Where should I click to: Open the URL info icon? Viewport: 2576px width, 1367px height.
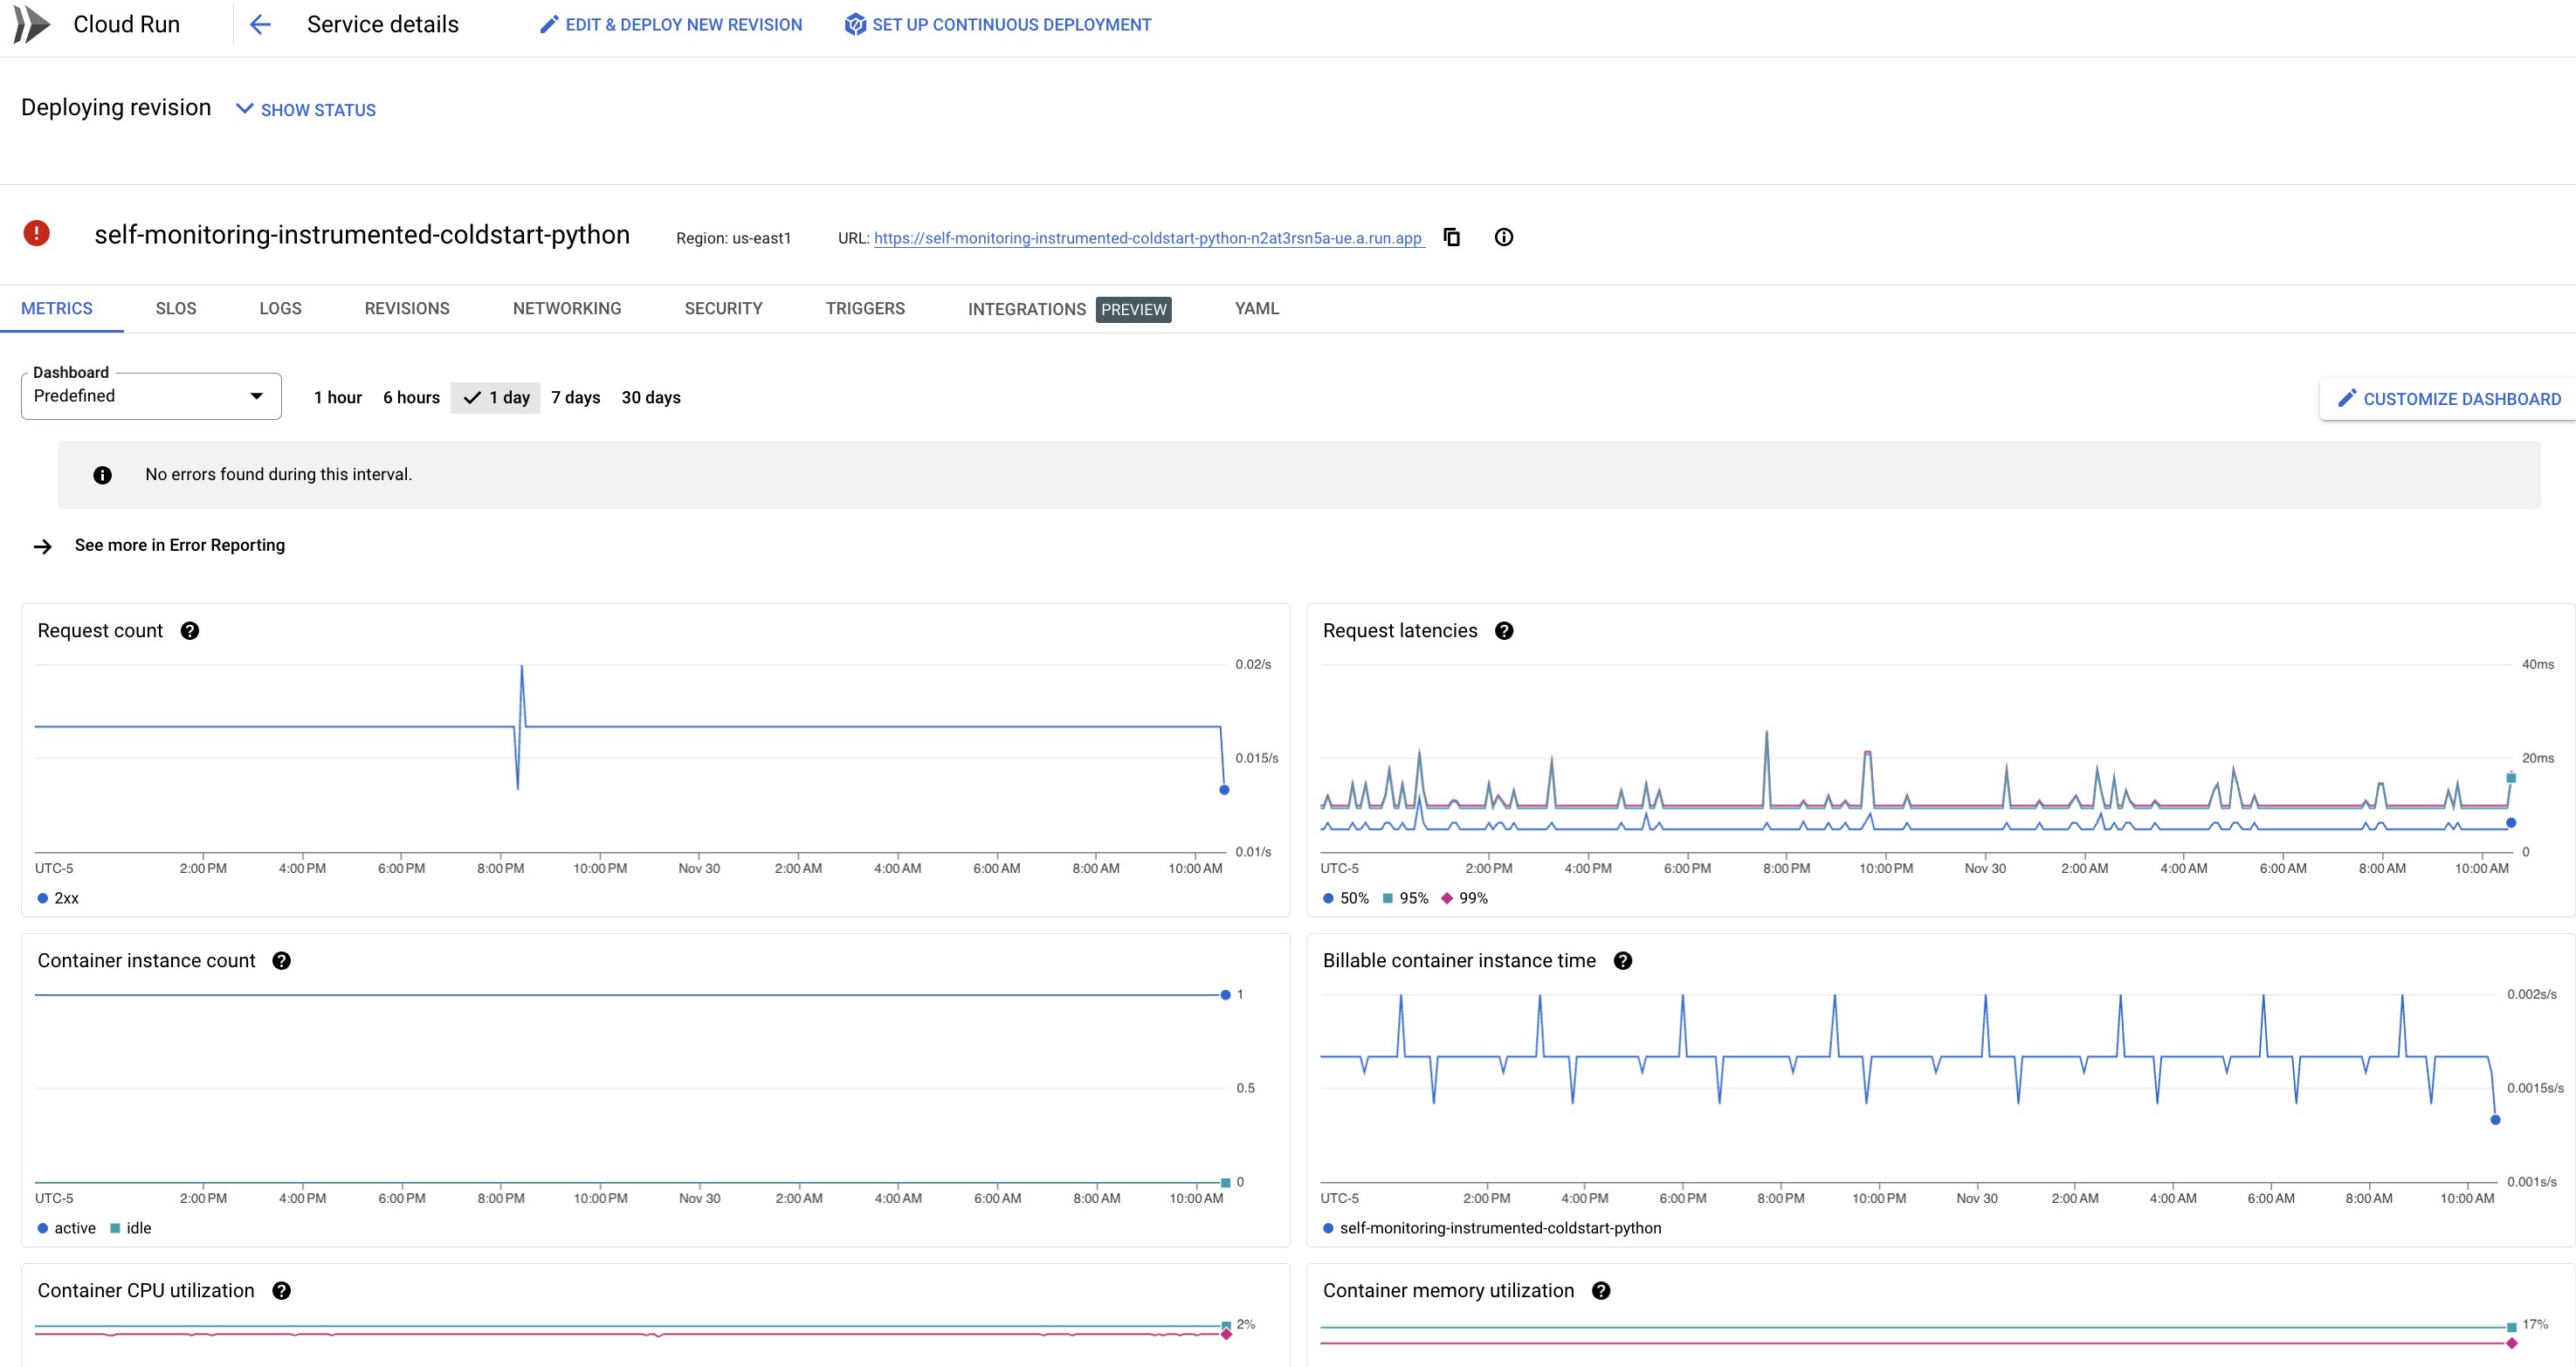point(1503,237)
